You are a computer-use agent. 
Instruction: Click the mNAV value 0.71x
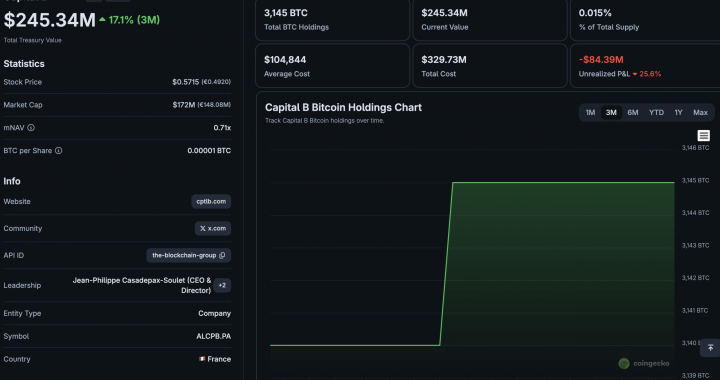point(222,128)
